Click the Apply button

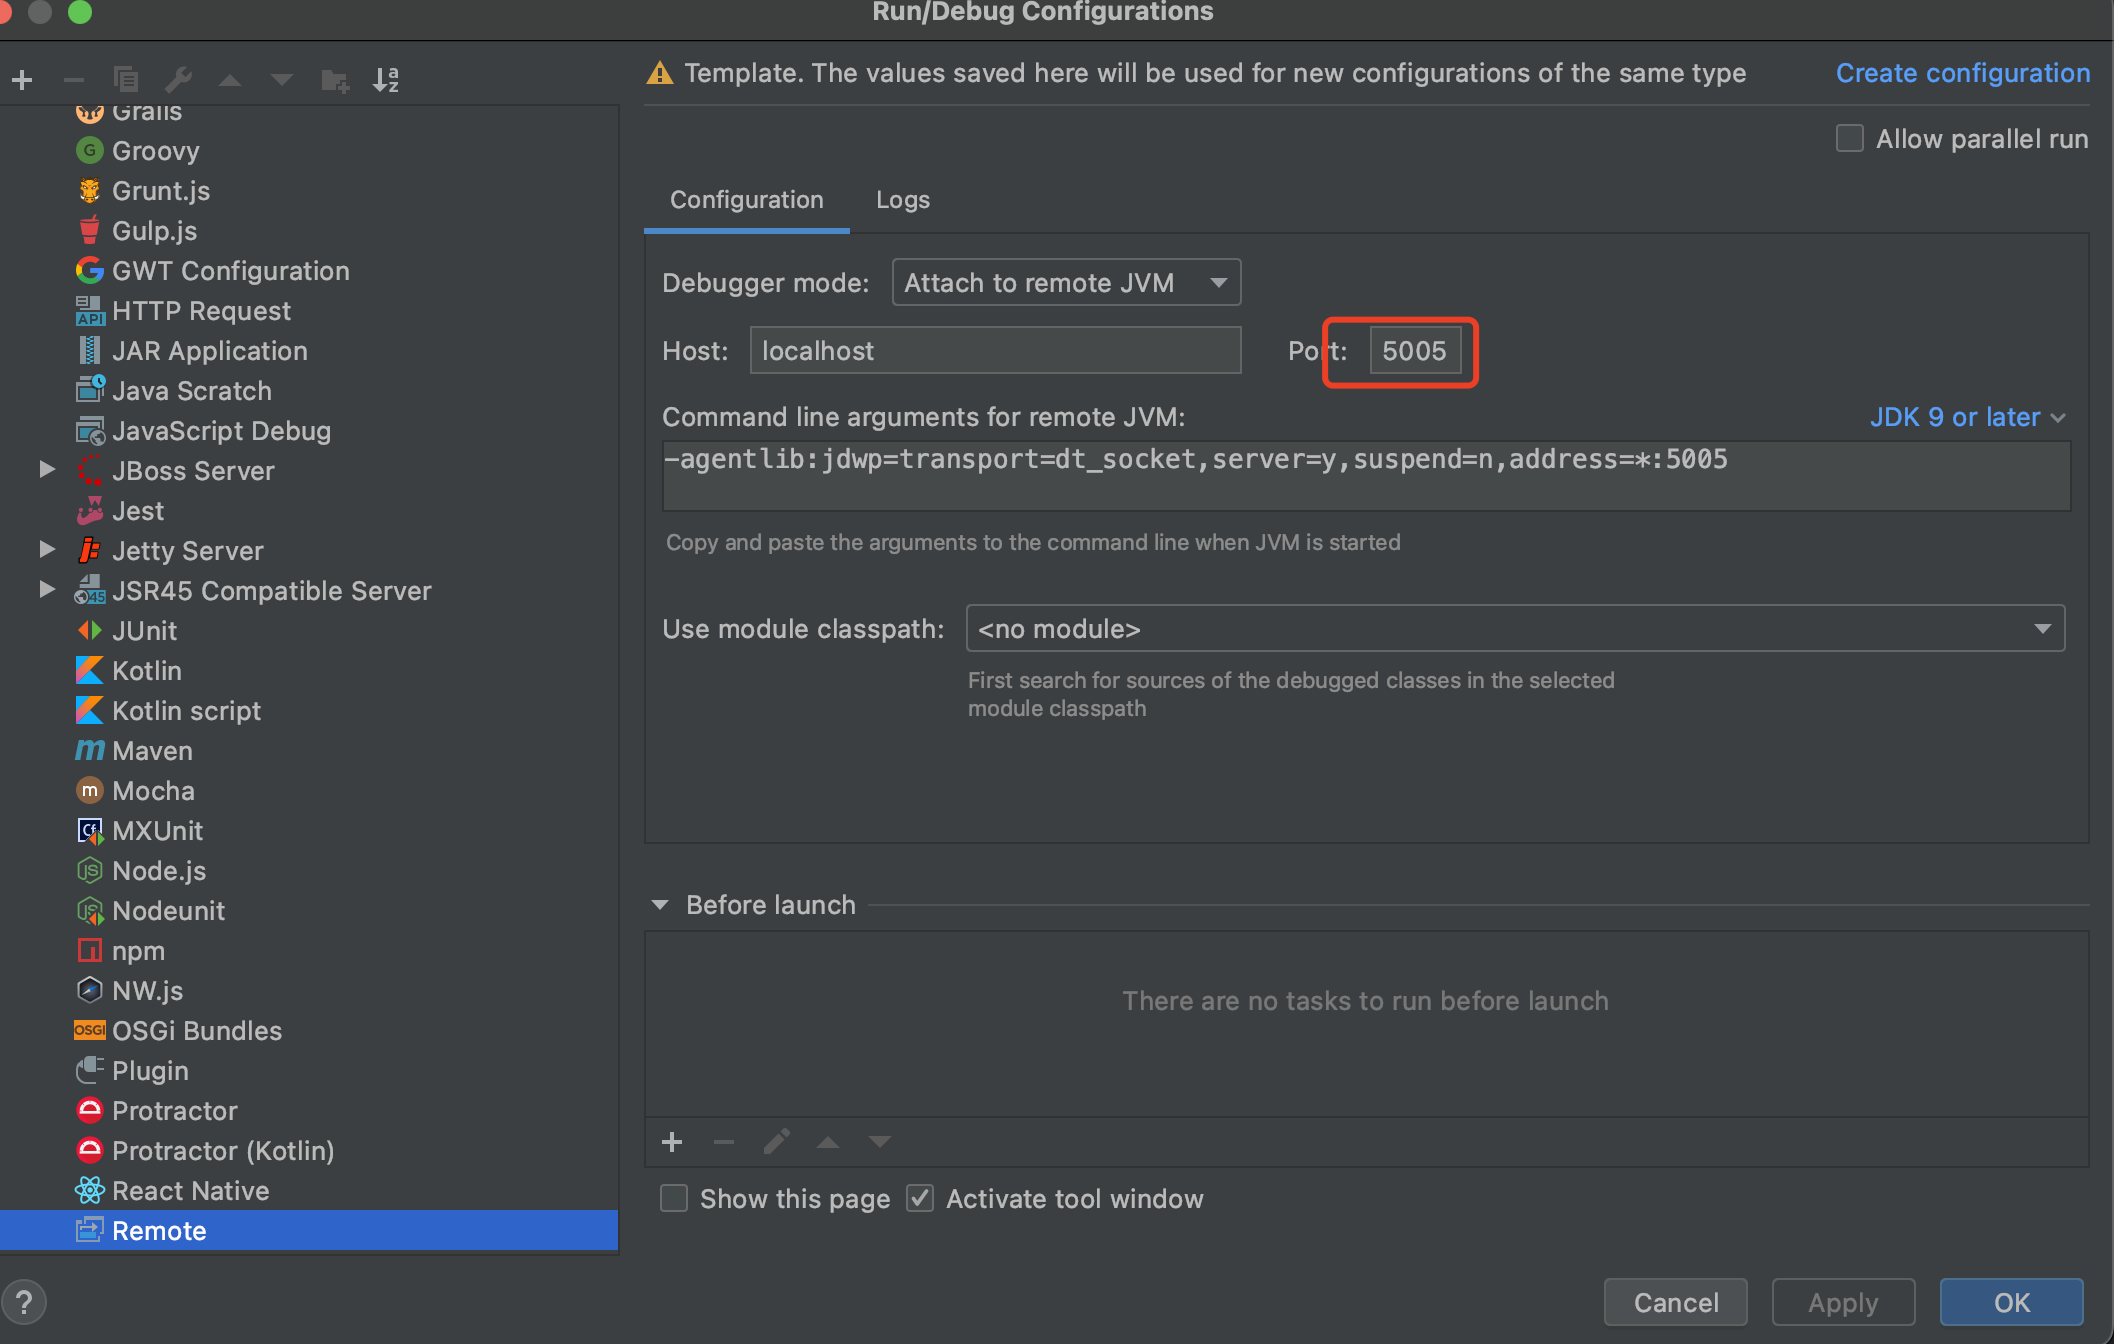click(x=1843, y=1302)
